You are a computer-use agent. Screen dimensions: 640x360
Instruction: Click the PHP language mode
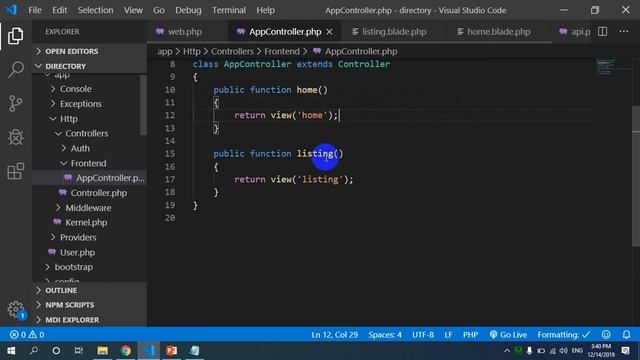click(470, 335)
